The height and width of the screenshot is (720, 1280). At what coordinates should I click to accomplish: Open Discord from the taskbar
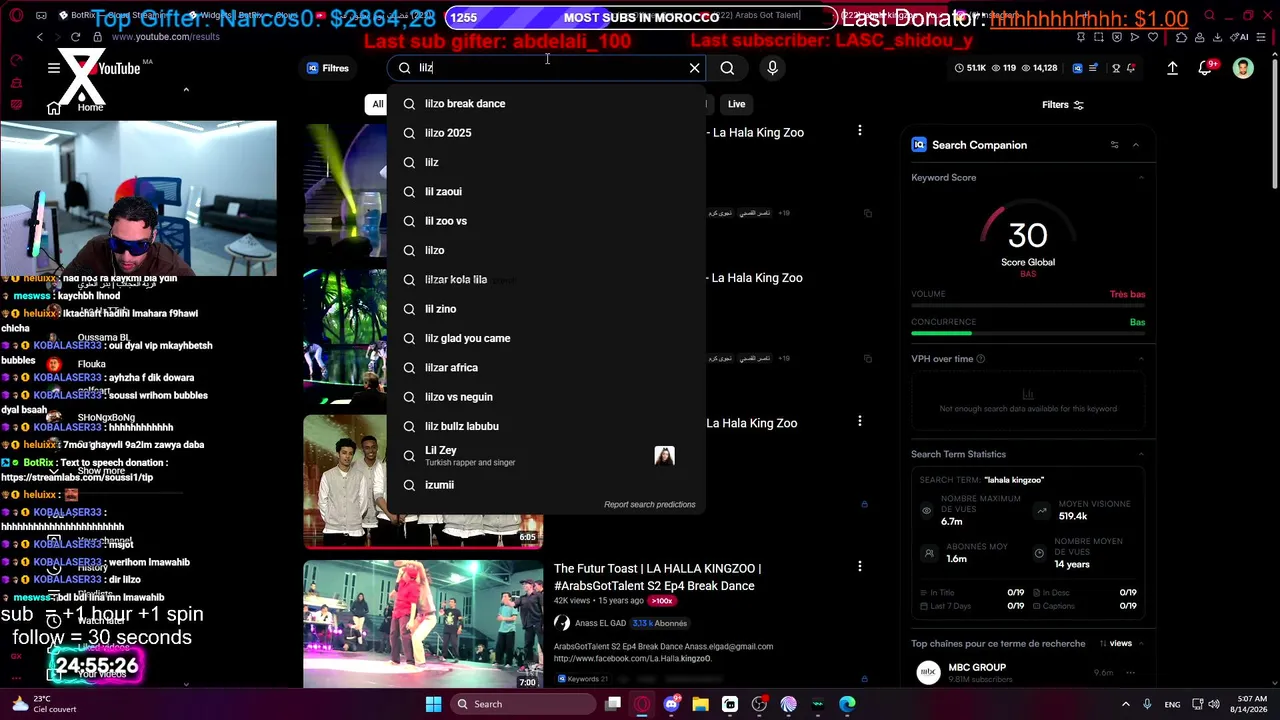pos(671,704)
